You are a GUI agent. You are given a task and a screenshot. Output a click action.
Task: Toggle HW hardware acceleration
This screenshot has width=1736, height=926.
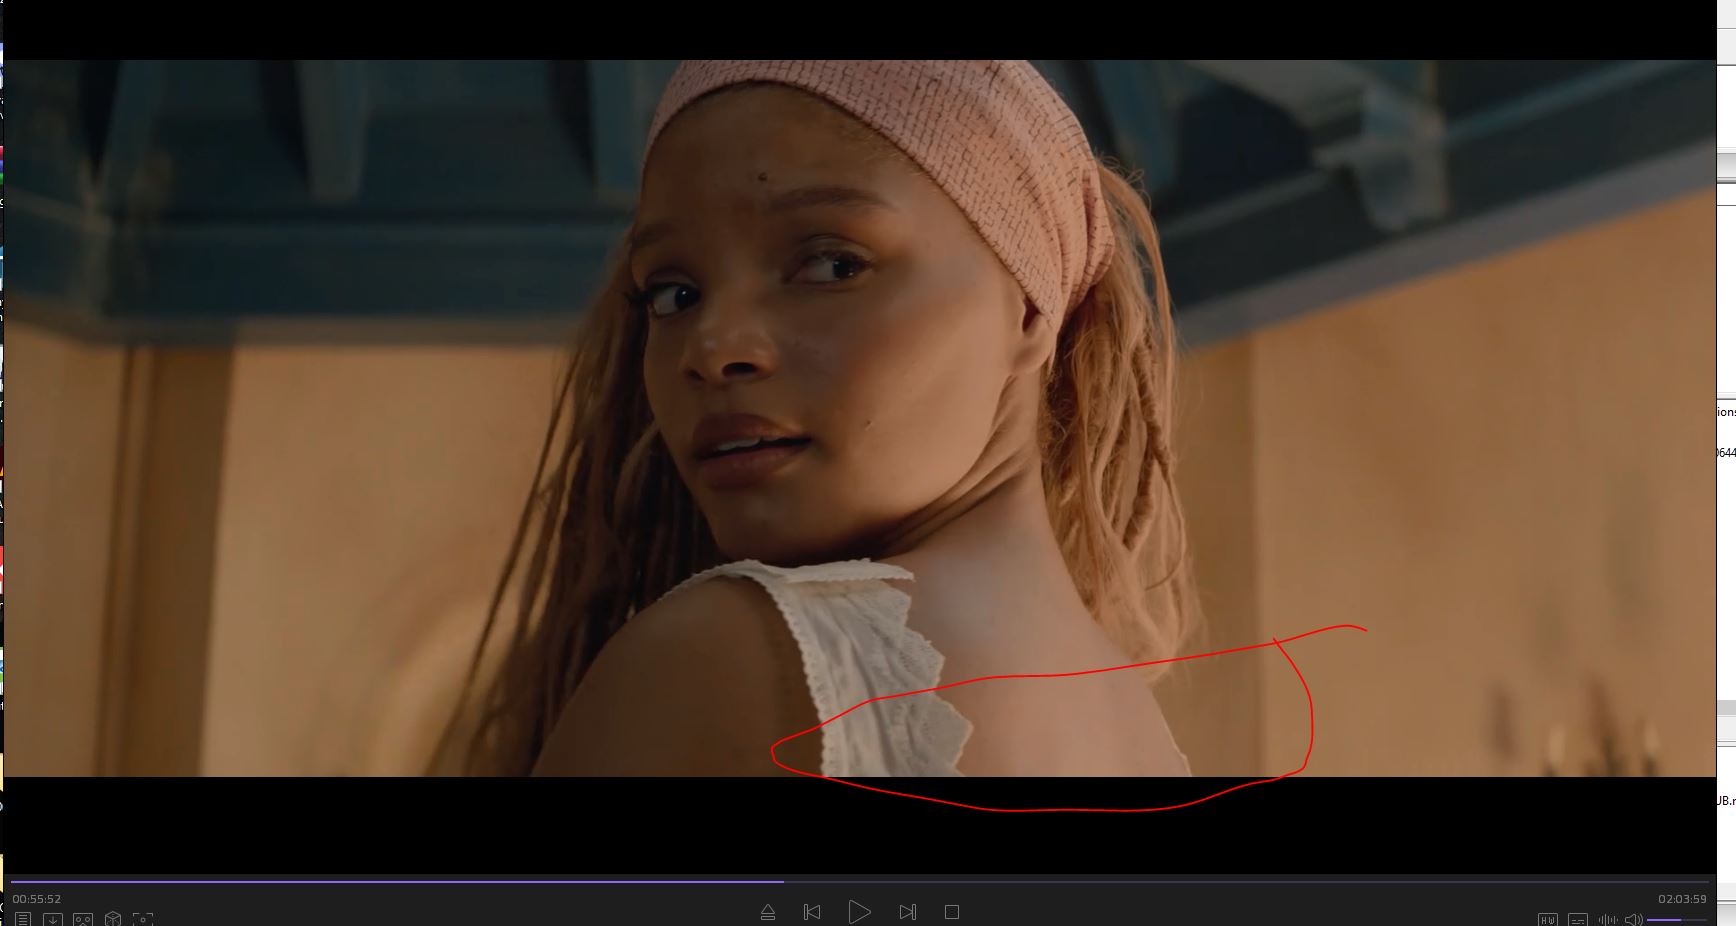tap(1547, 919)
